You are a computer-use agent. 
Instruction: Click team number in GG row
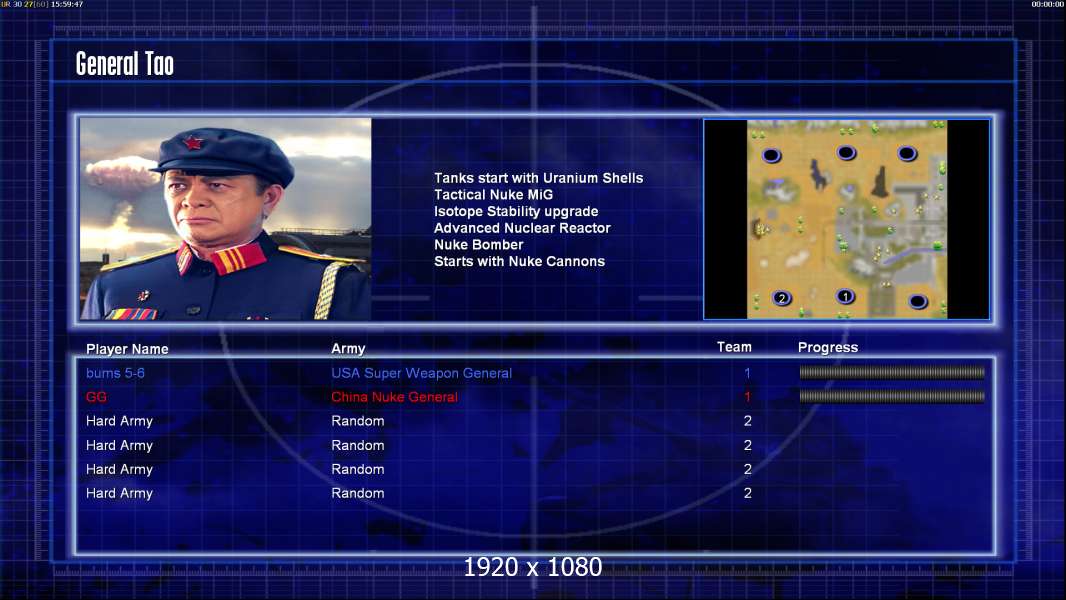click(x=747, y=397)
